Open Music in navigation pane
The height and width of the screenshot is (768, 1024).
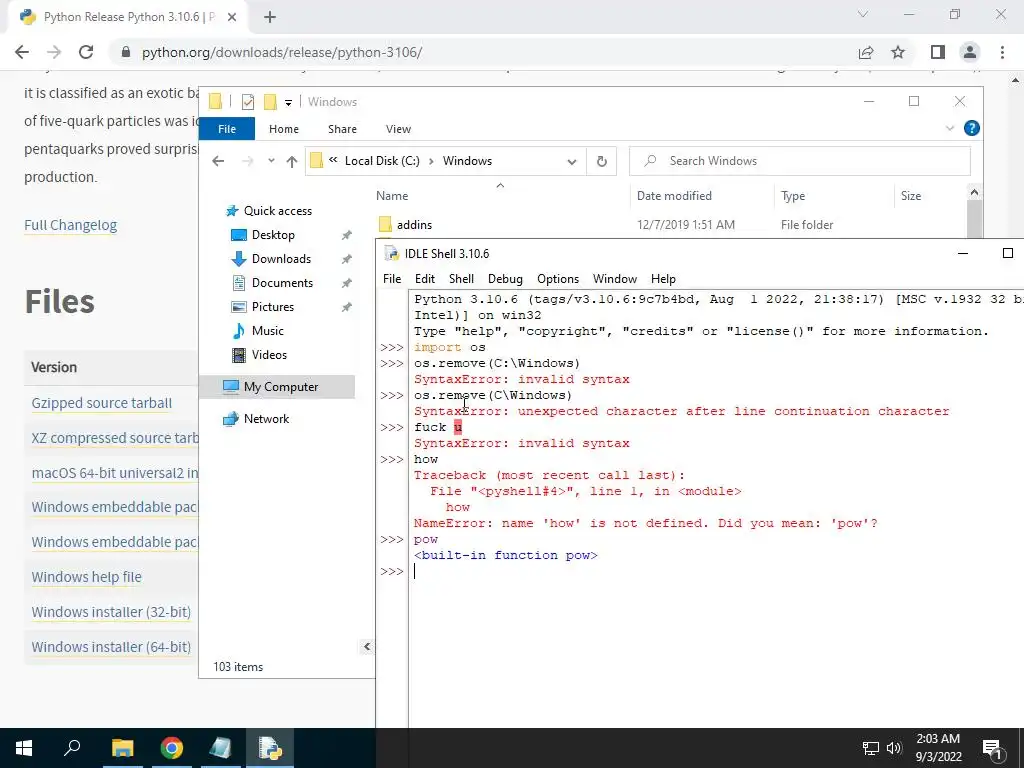click(267, 331)
